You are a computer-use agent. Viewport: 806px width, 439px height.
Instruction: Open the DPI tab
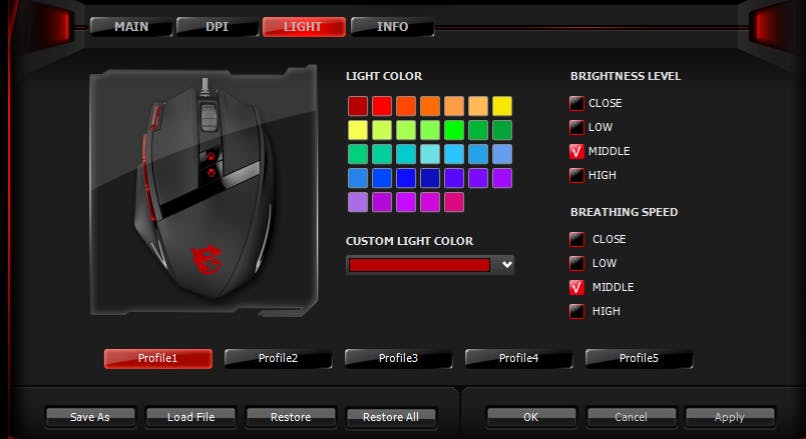click(x=217, y=27)
